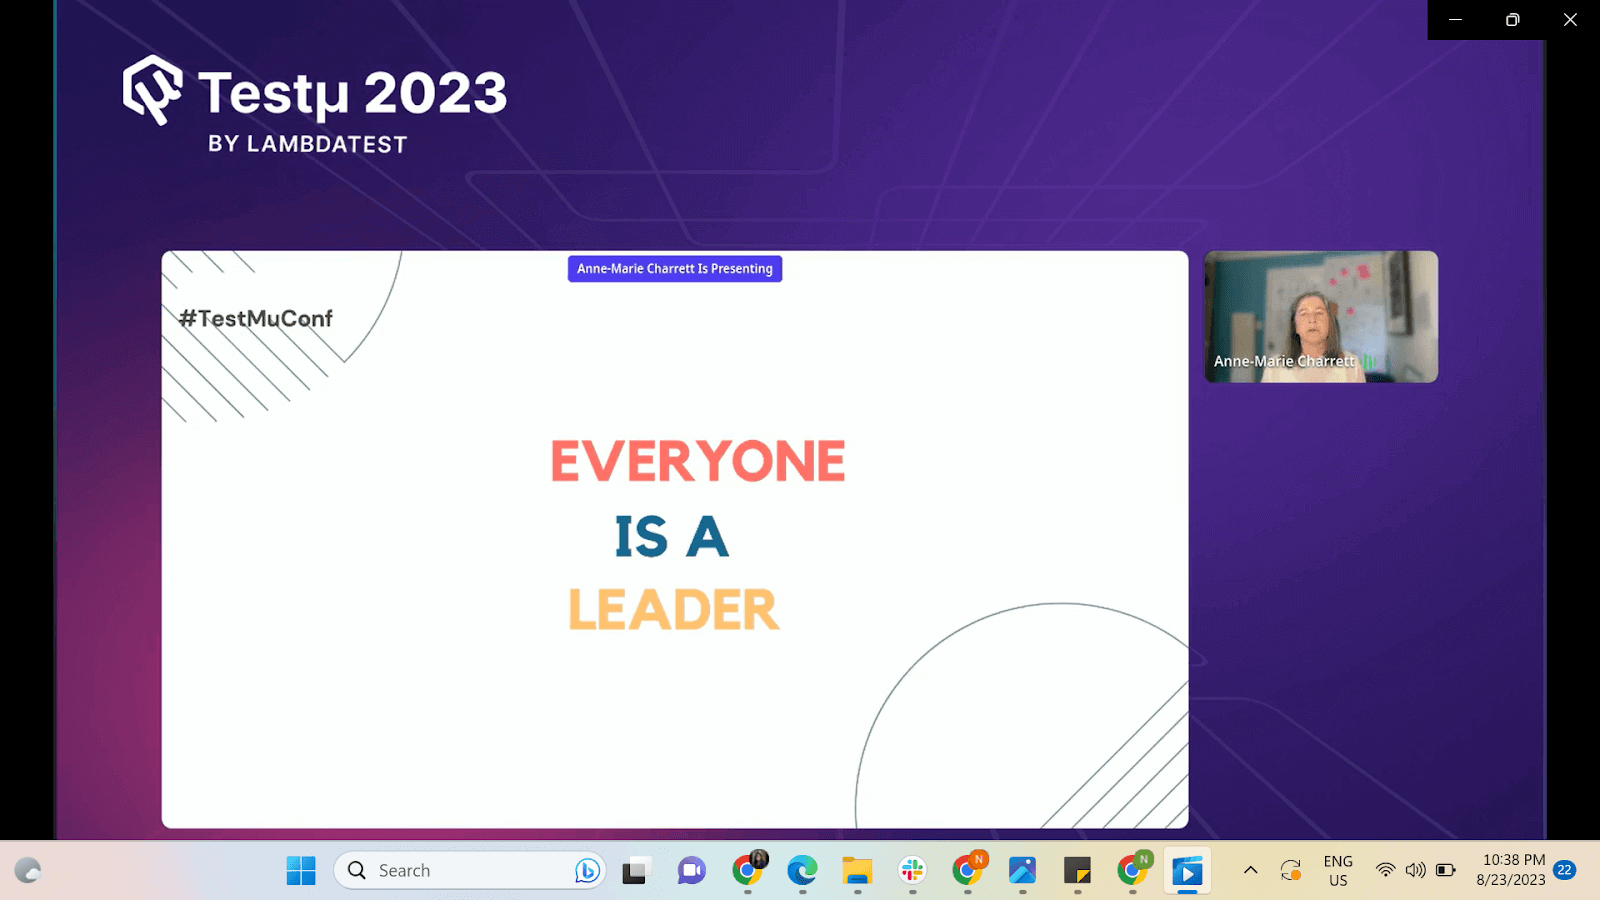
Task: Open Task View from the taskbar
Action: pos(634,871)
